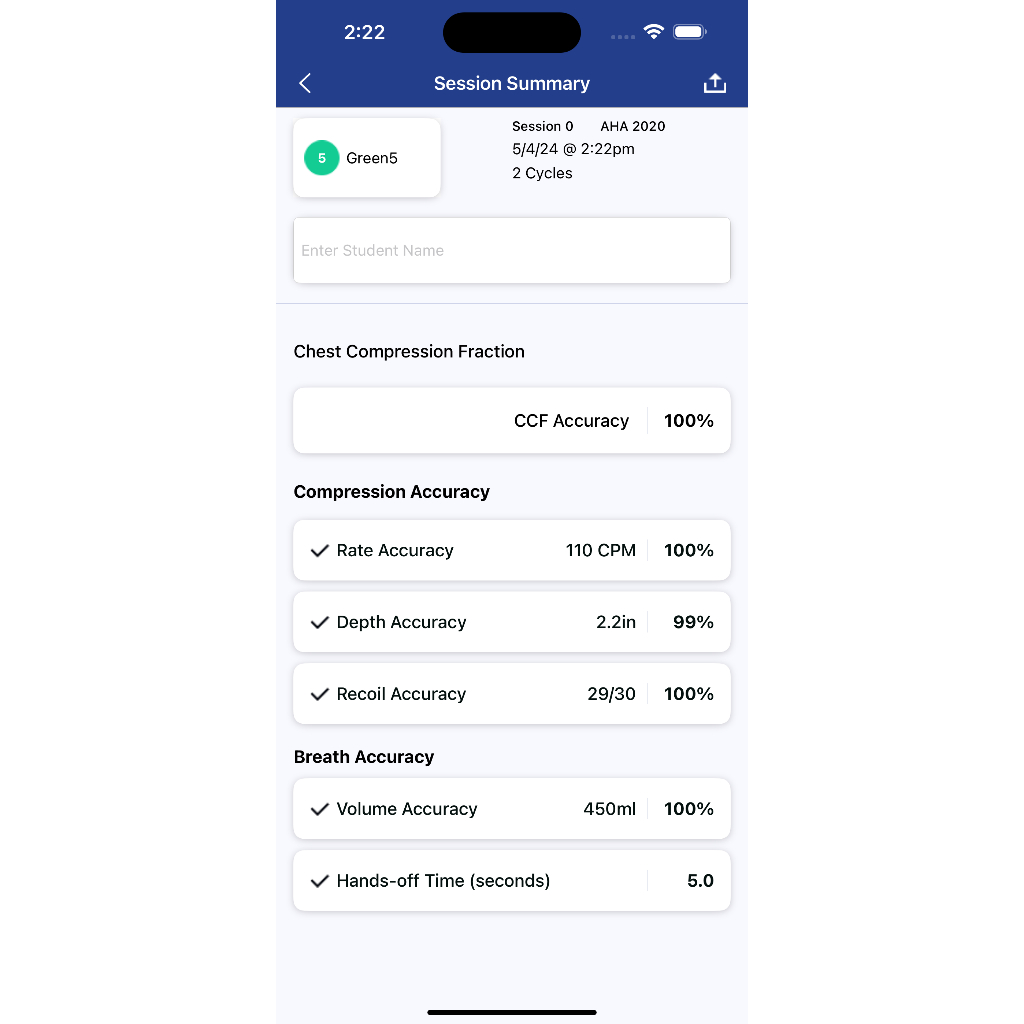This screenshot has width=1024, height=1024.
Task: Expand the Depth Accuracy row
Action: point(512,623)
